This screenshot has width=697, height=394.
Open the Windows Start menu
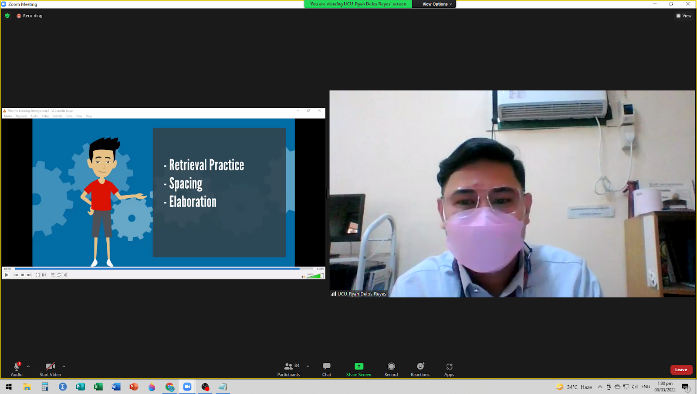click(x=8, y=387)
